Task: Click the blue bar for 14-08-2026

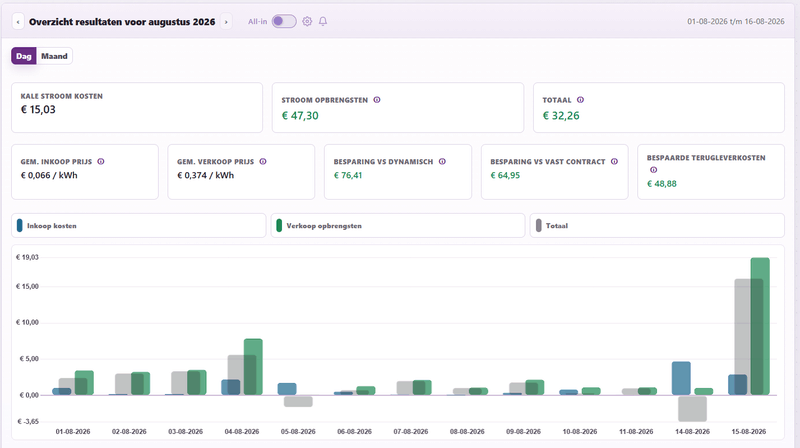Action: (x=681, y=378)
